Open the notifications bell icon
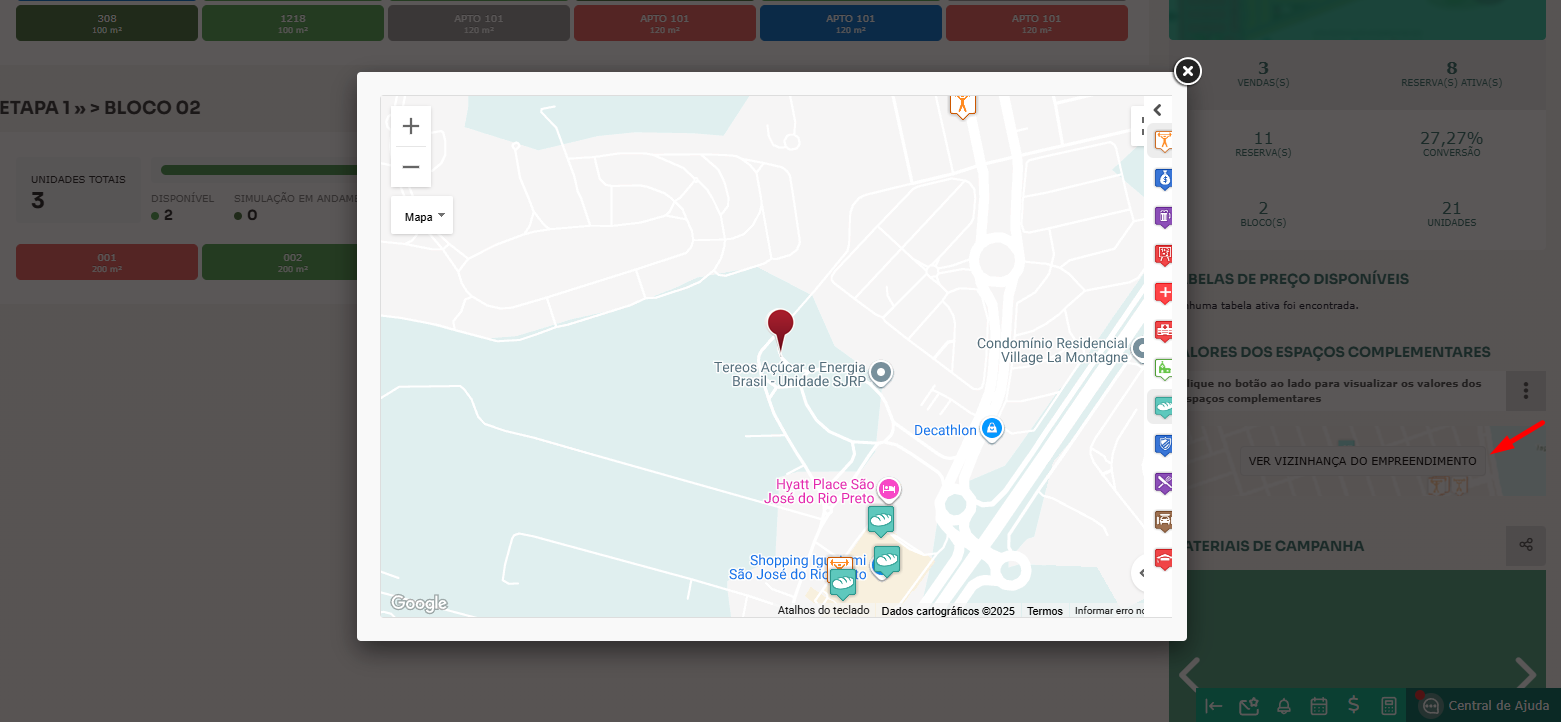This screenshot has width=1562, height=722. coord(1283,706)
